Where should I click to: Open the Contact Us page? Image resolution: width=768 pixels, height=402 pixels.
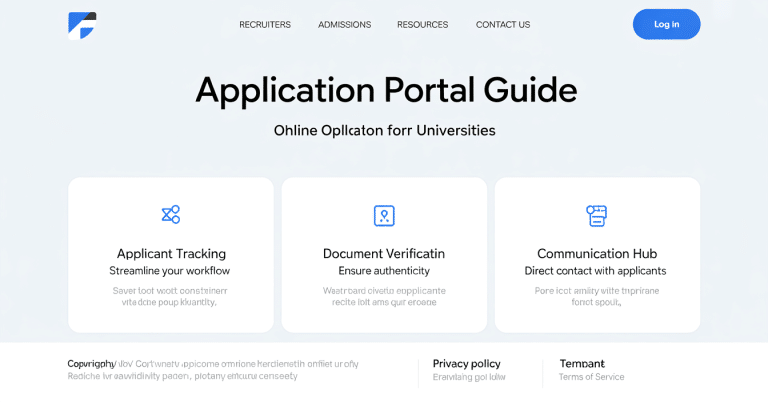(x=503, y=25)
